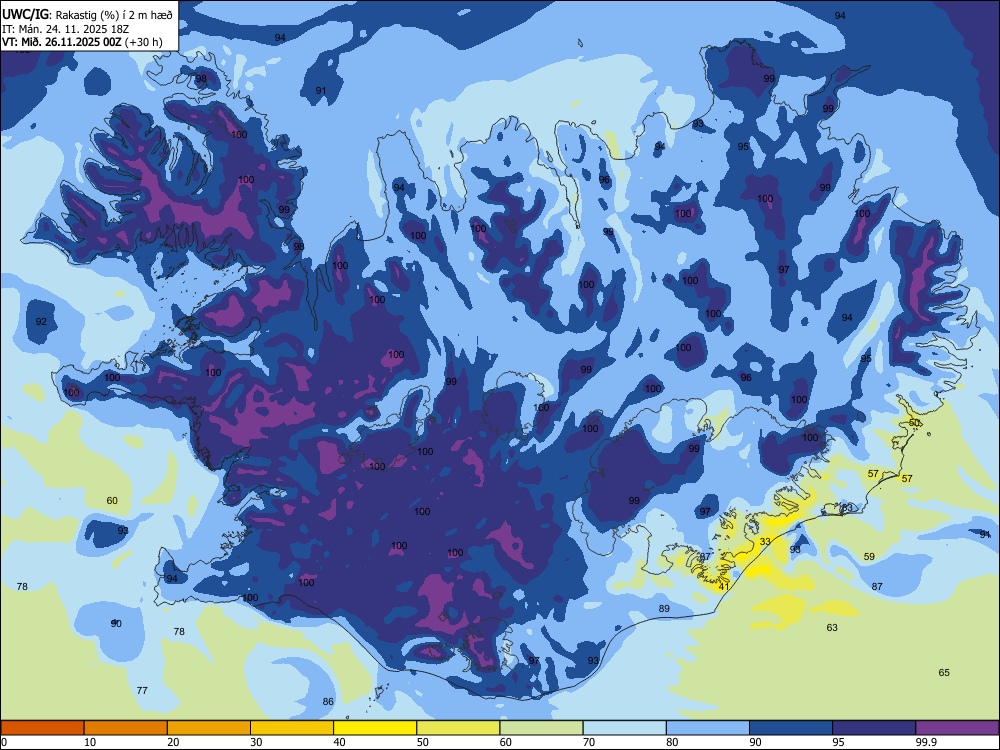The width and height of the screenshot is (1000, 750).
Task: Select the 40–50 bright yellow legend swatch
Action: pyautogui.click(x=375, y=728)
